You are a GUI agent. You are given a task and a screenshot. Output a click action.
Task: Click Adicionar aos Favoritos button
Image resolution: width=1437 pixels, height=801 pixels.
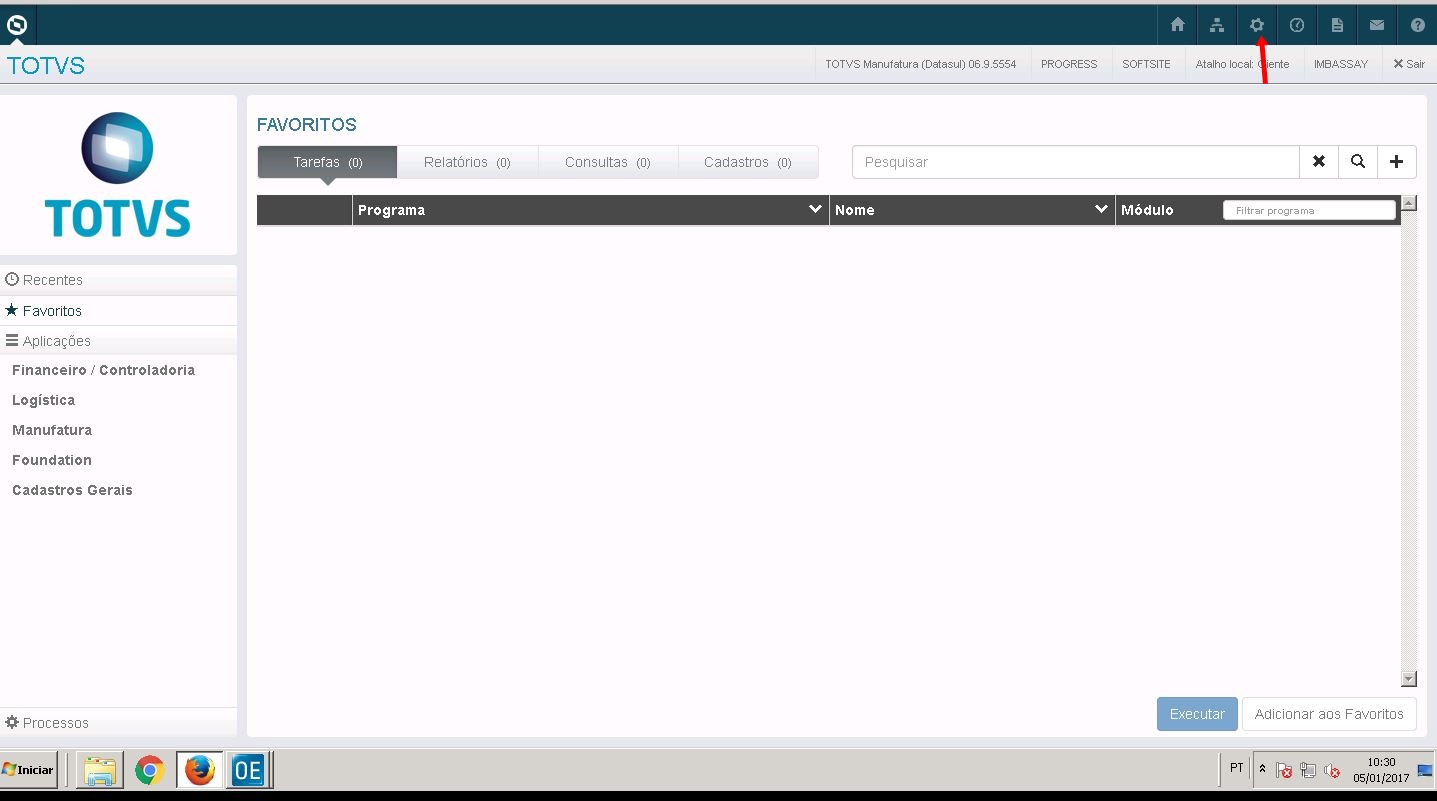click(x=1329, y=714)
